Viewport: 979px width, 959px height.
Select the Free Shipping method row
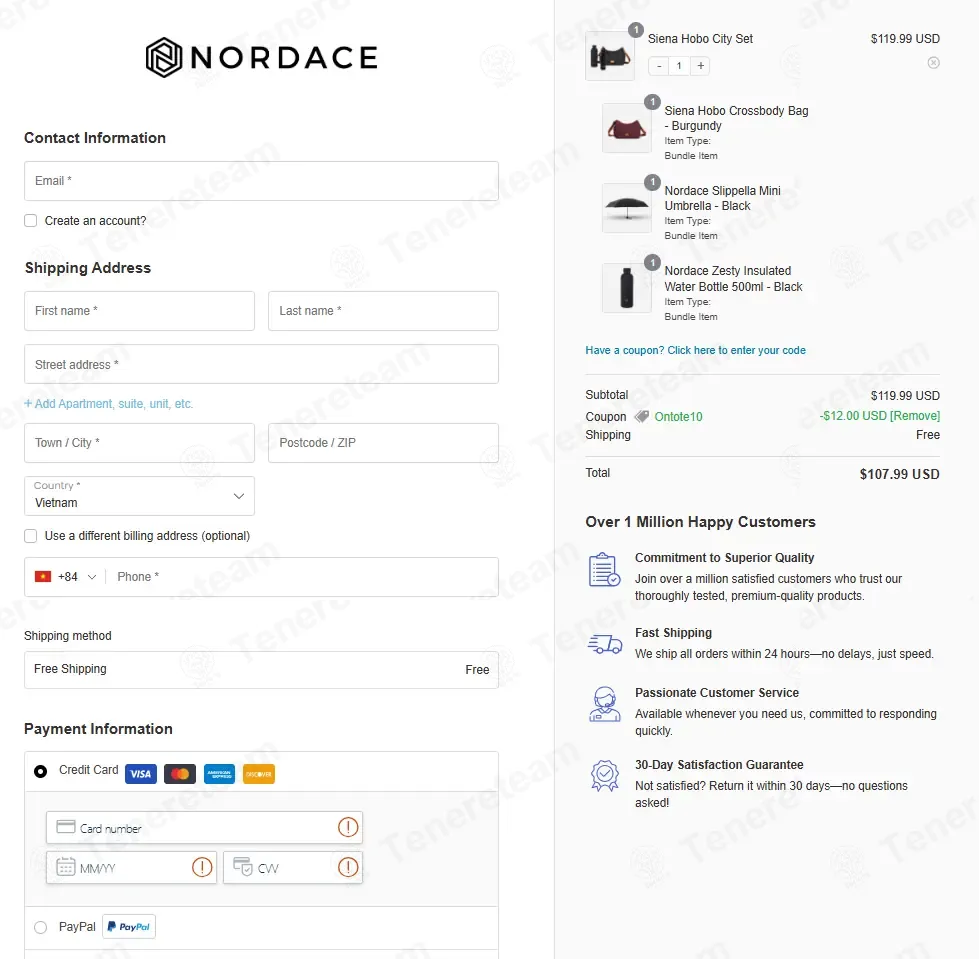click(x=262, y=670)
